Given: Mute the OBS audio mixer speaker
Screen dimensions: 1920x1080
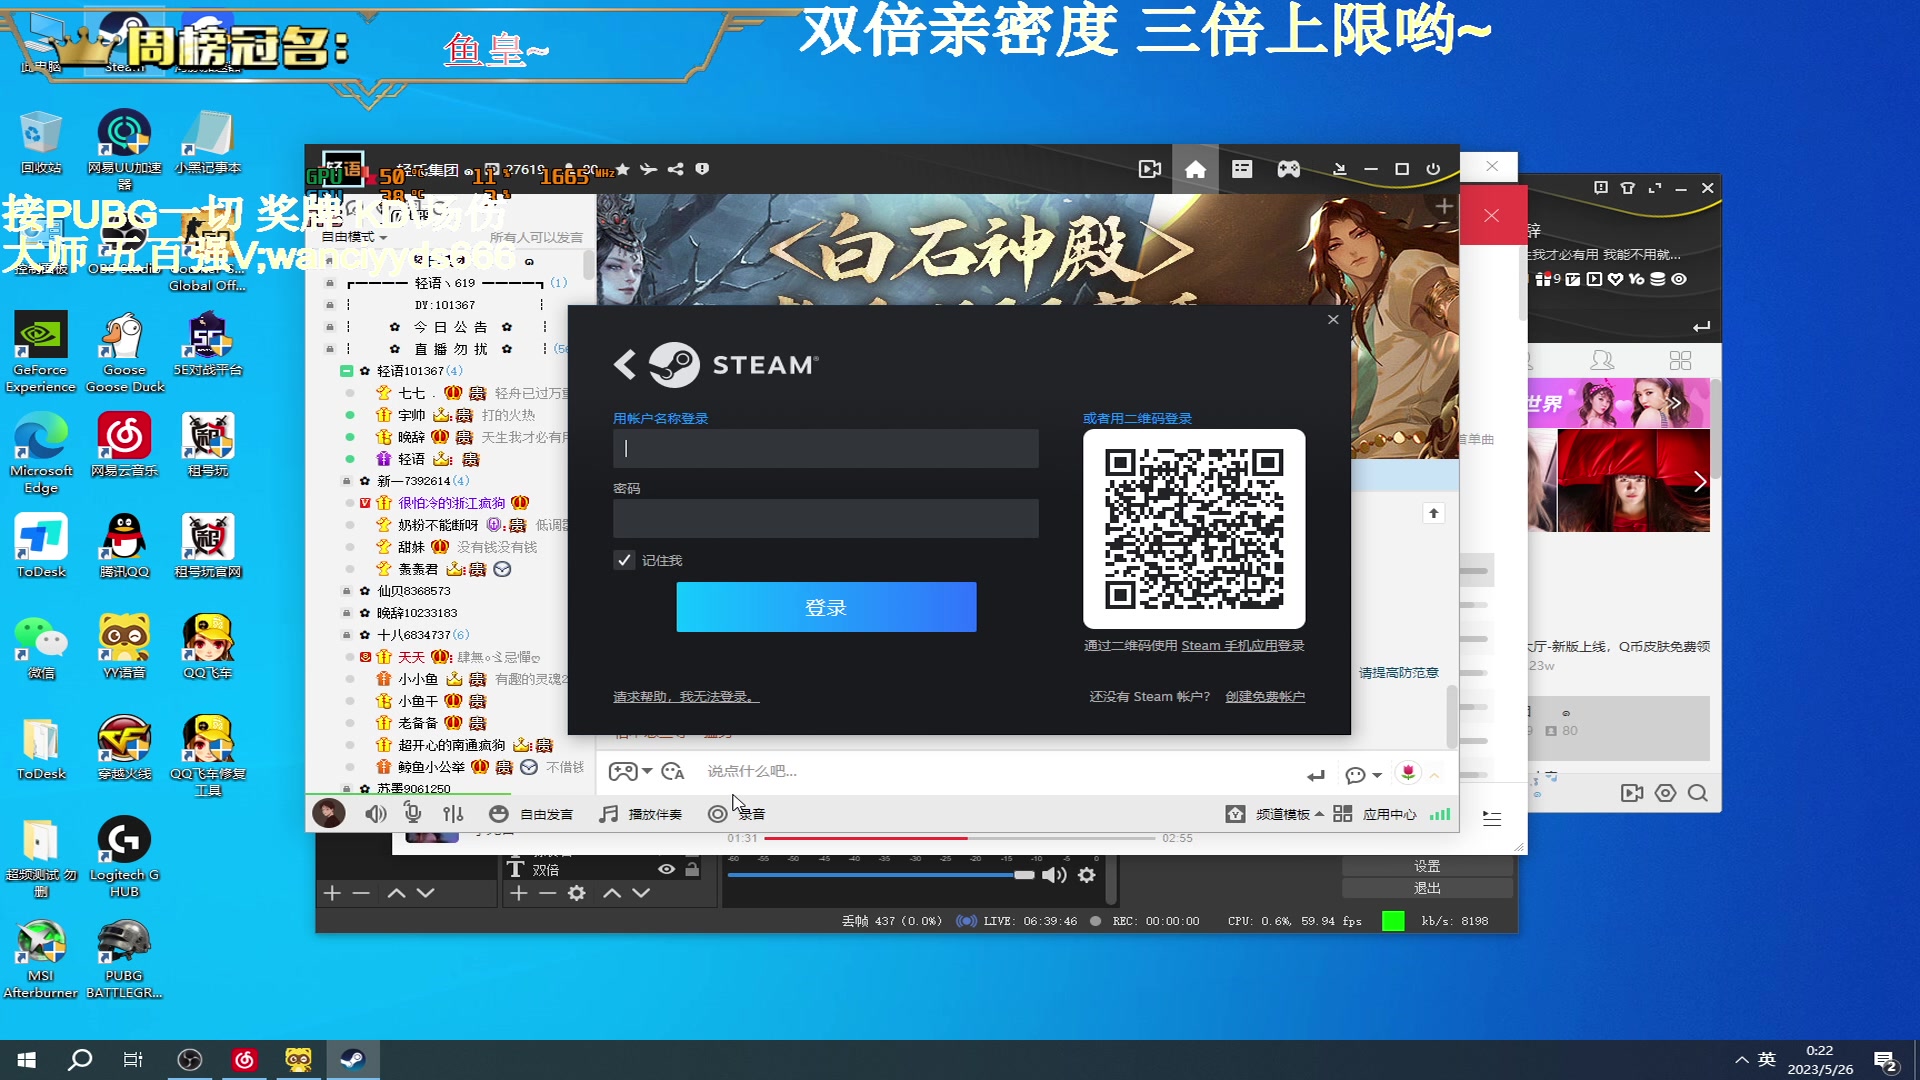Looking at the screenshot, I should [1054, 875].
